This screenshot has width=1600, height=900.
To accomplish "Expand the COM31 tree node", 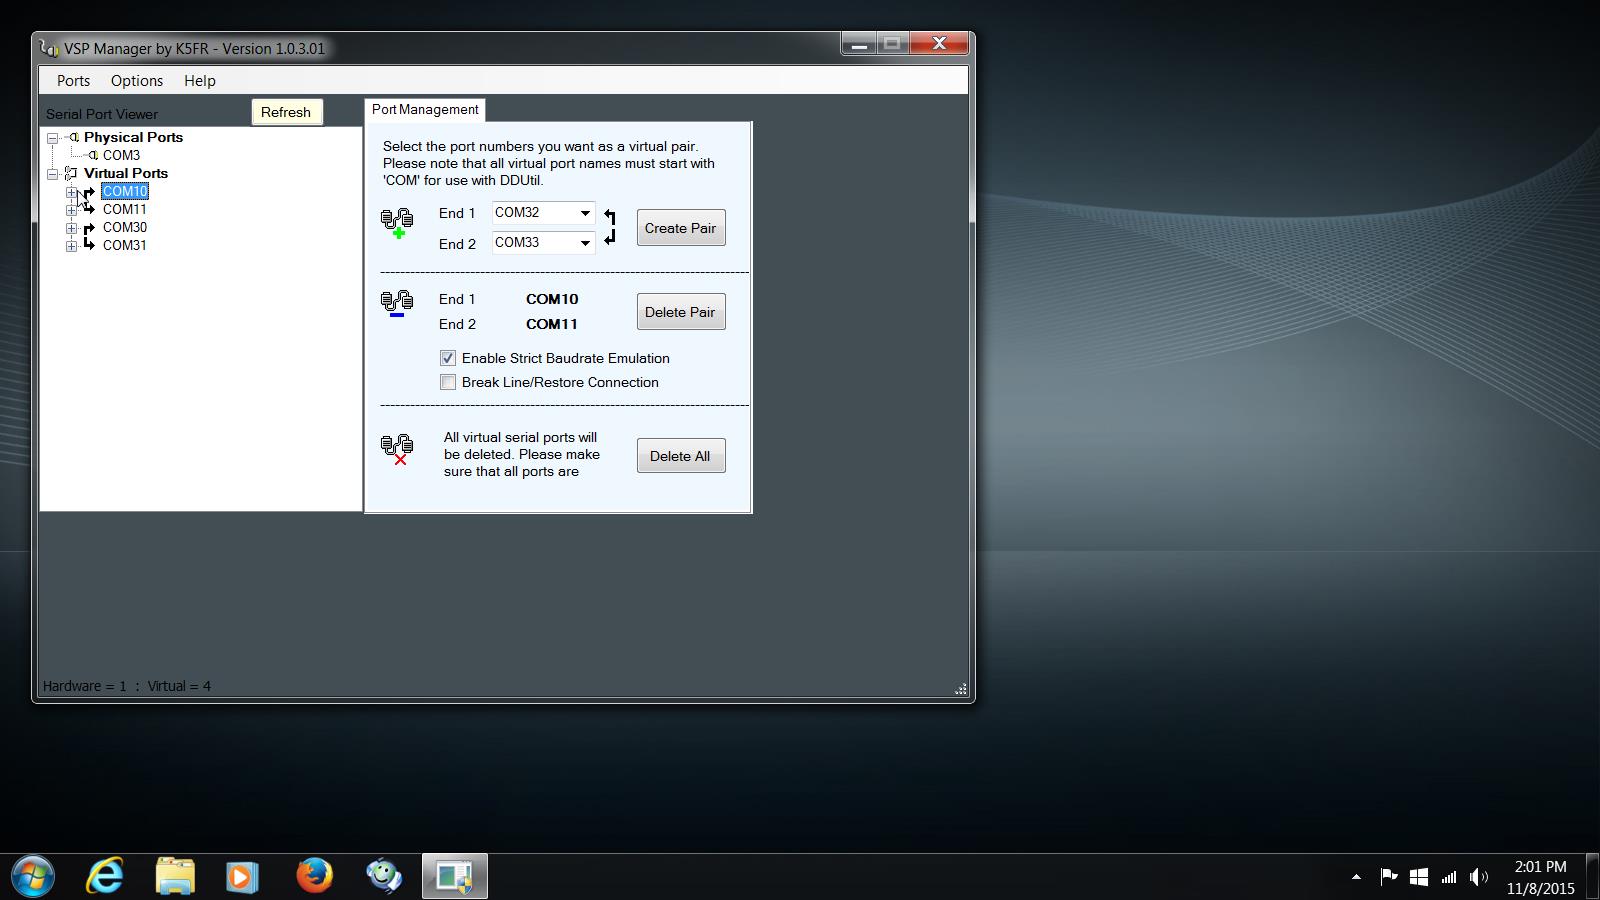I will tap(71, 246).
